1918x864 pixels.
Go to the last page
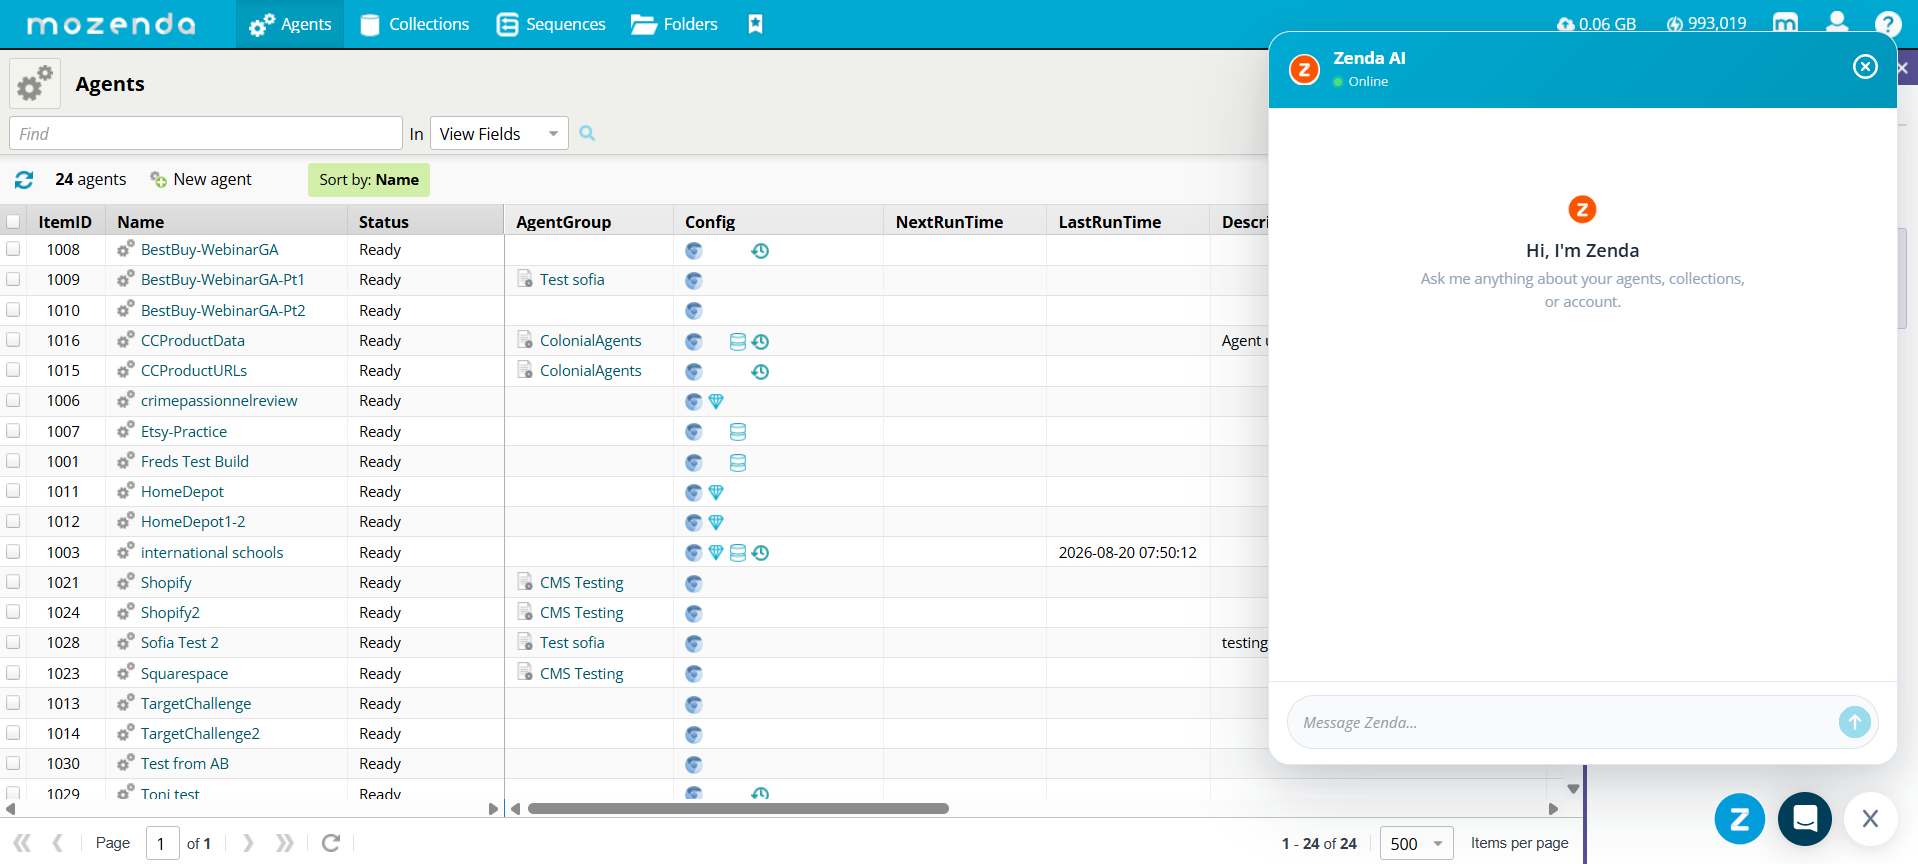(x=285, y=843)
